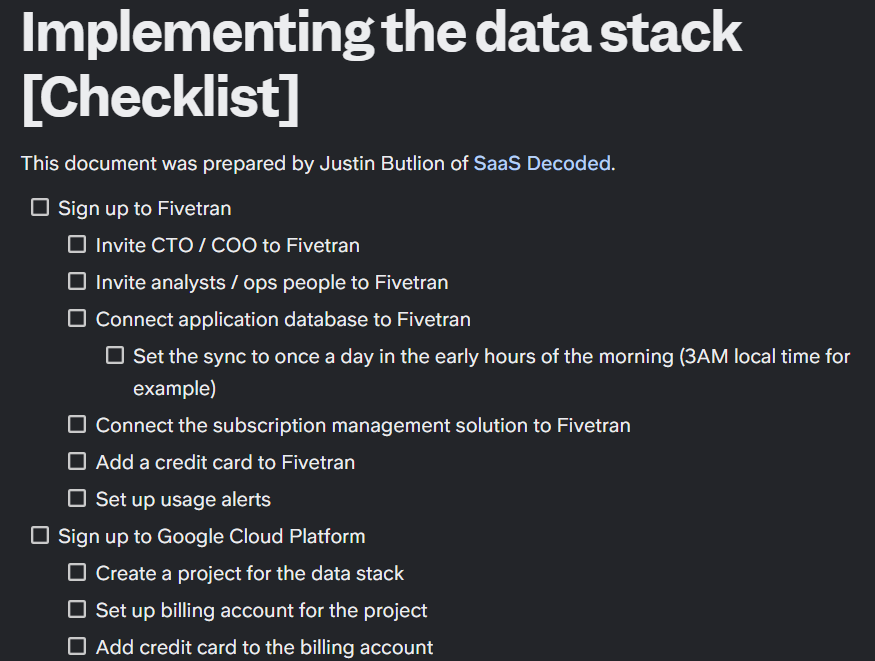Screen dimensions: 875x661
Task: Click the 'Set up usage alerts' item text
Action: [x=183, y=499]
